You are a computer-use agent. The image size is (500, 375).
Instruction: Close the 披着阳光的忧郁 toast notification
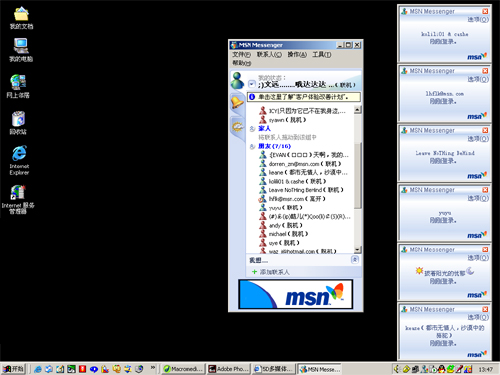pos(485,249)
